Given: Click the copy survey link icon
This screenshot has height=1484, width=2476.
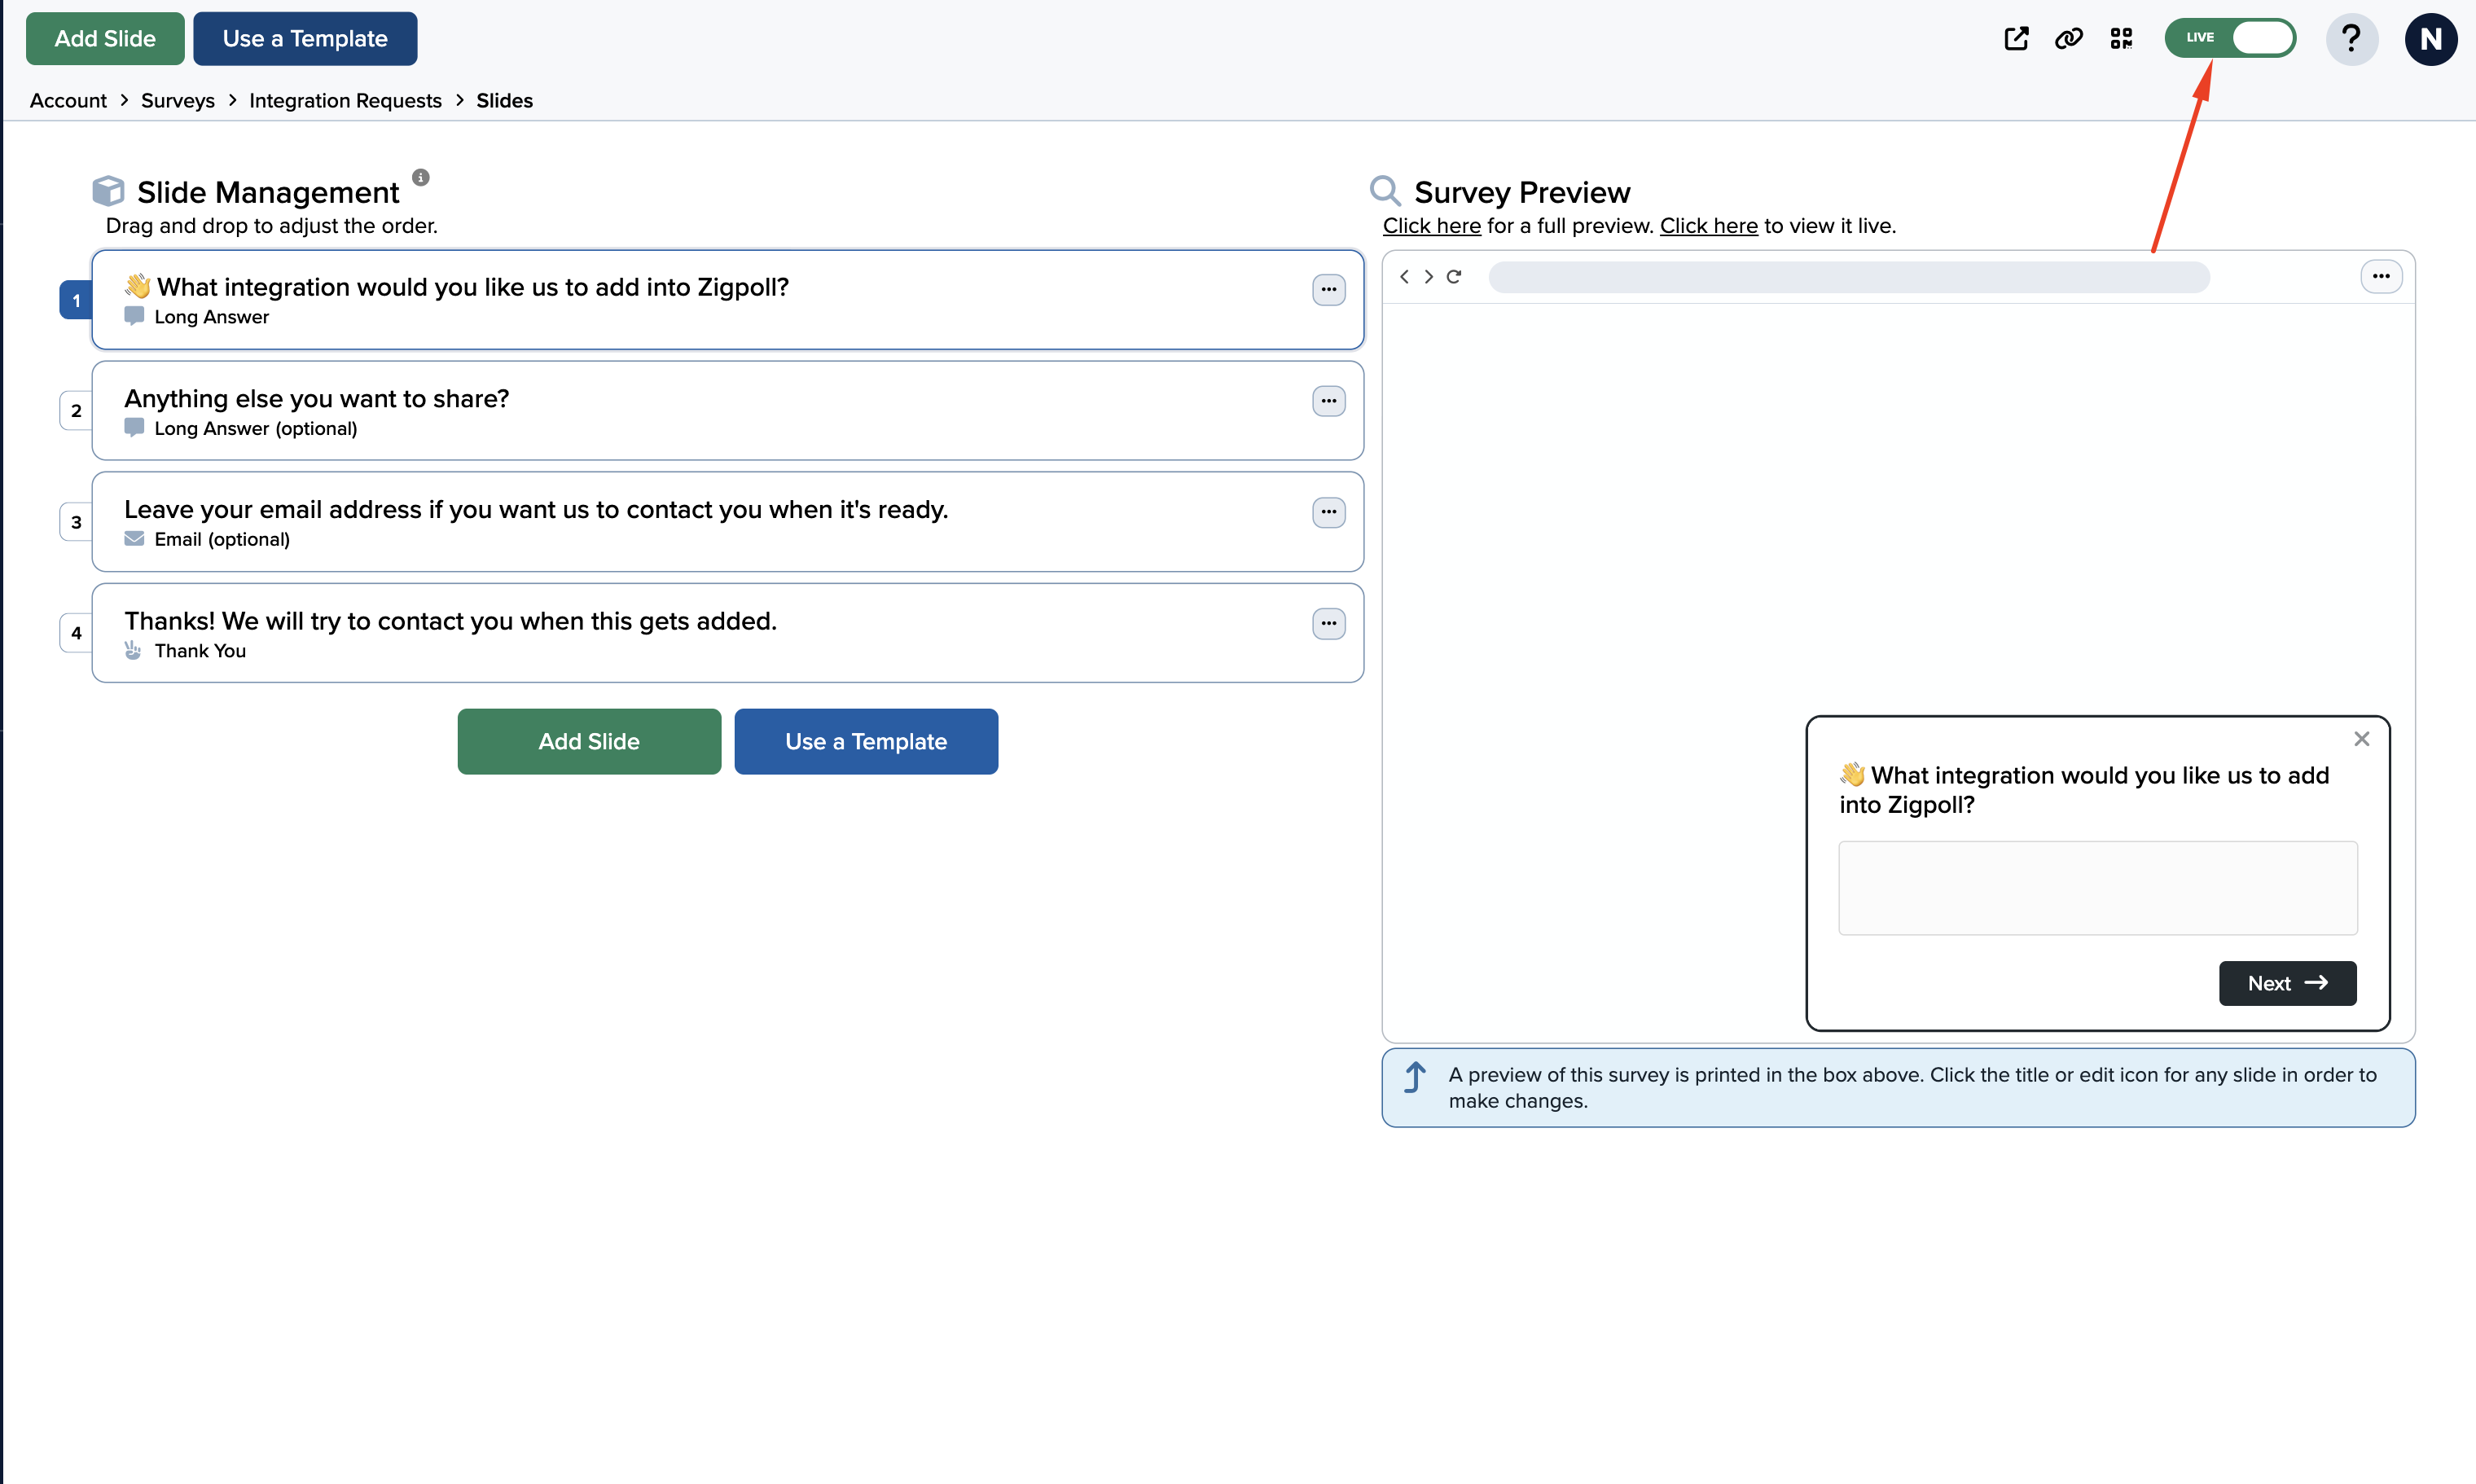Looking at the screenshot, I should point(2068,38).
